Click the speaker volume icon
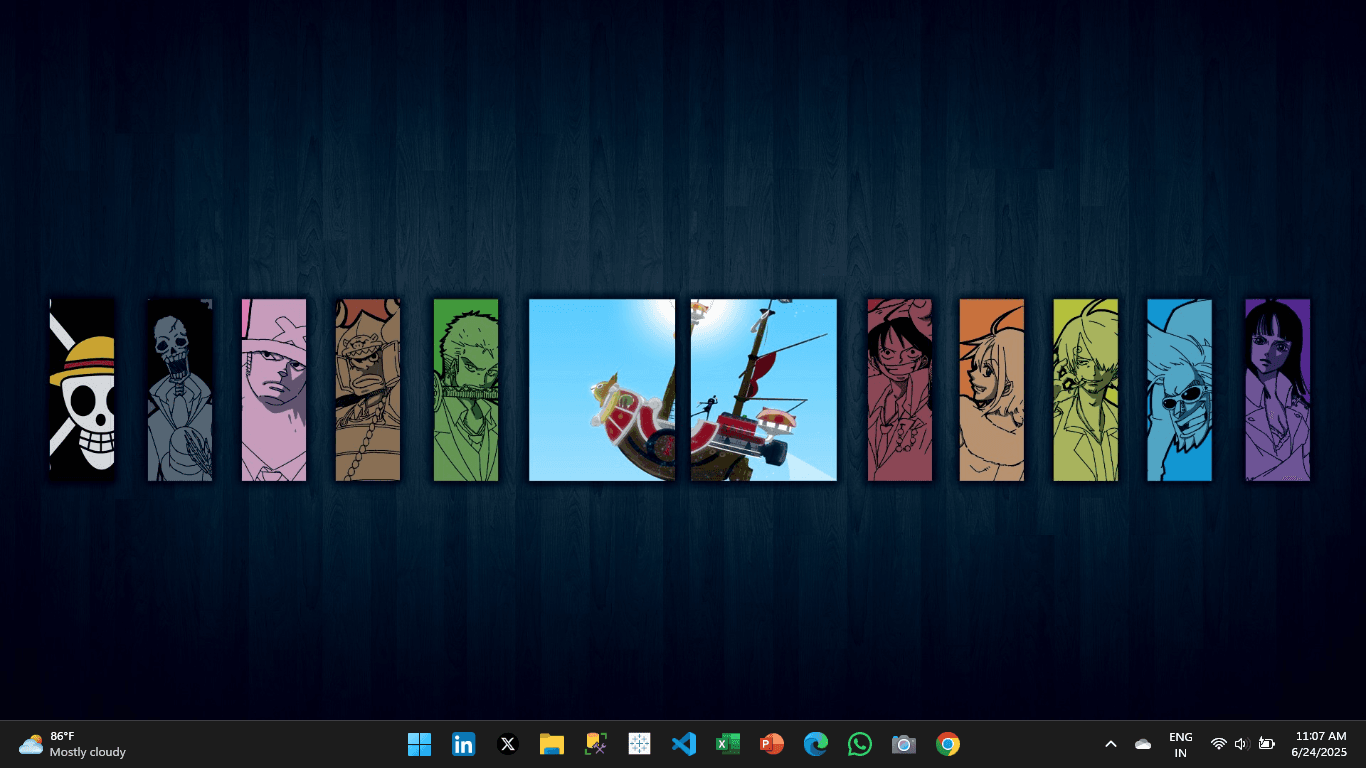This screenshot has height=768, width=1366. coord(1242,744)
